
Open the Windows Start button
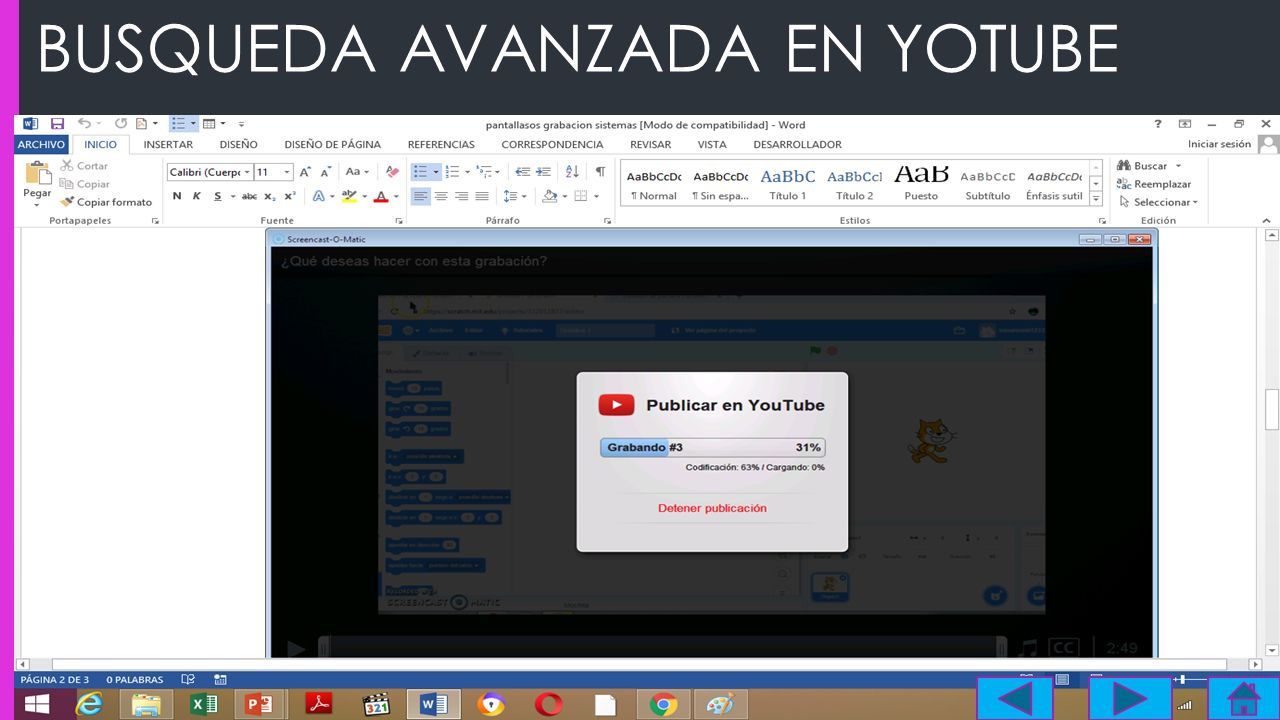[x=37, y=704]
